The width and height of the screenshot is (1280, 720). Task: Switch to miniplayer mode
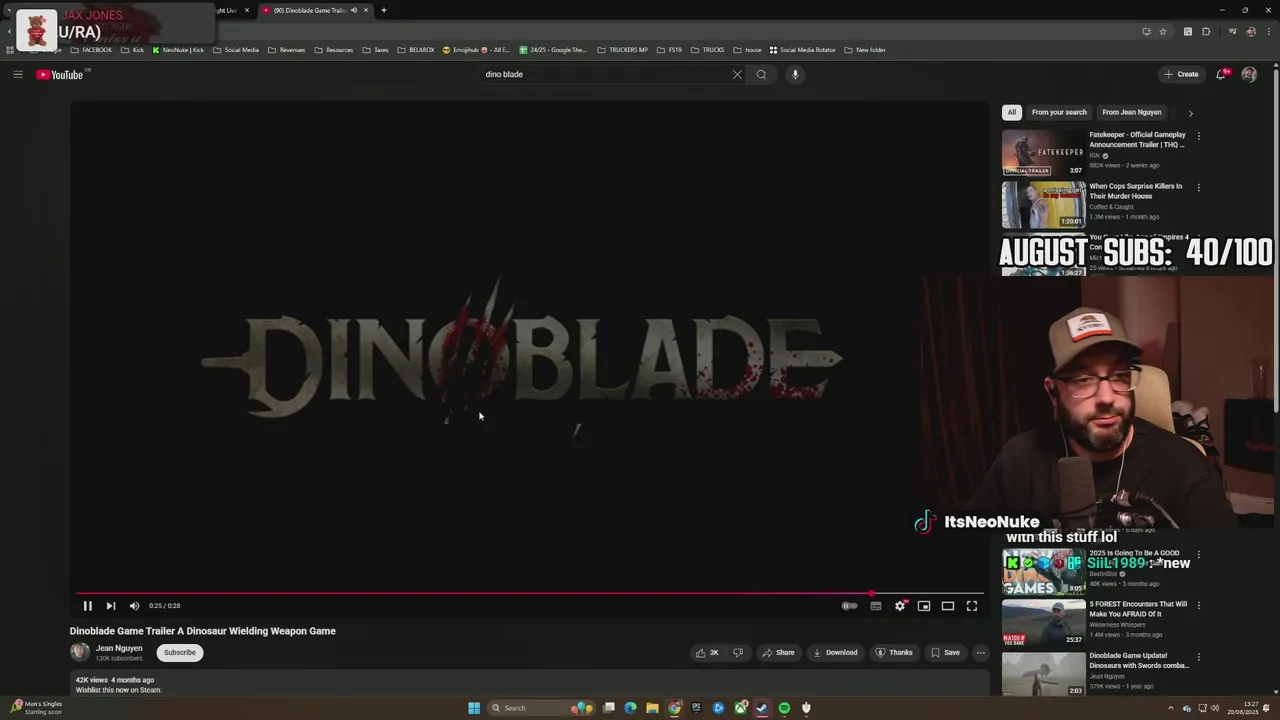(924, 606)
